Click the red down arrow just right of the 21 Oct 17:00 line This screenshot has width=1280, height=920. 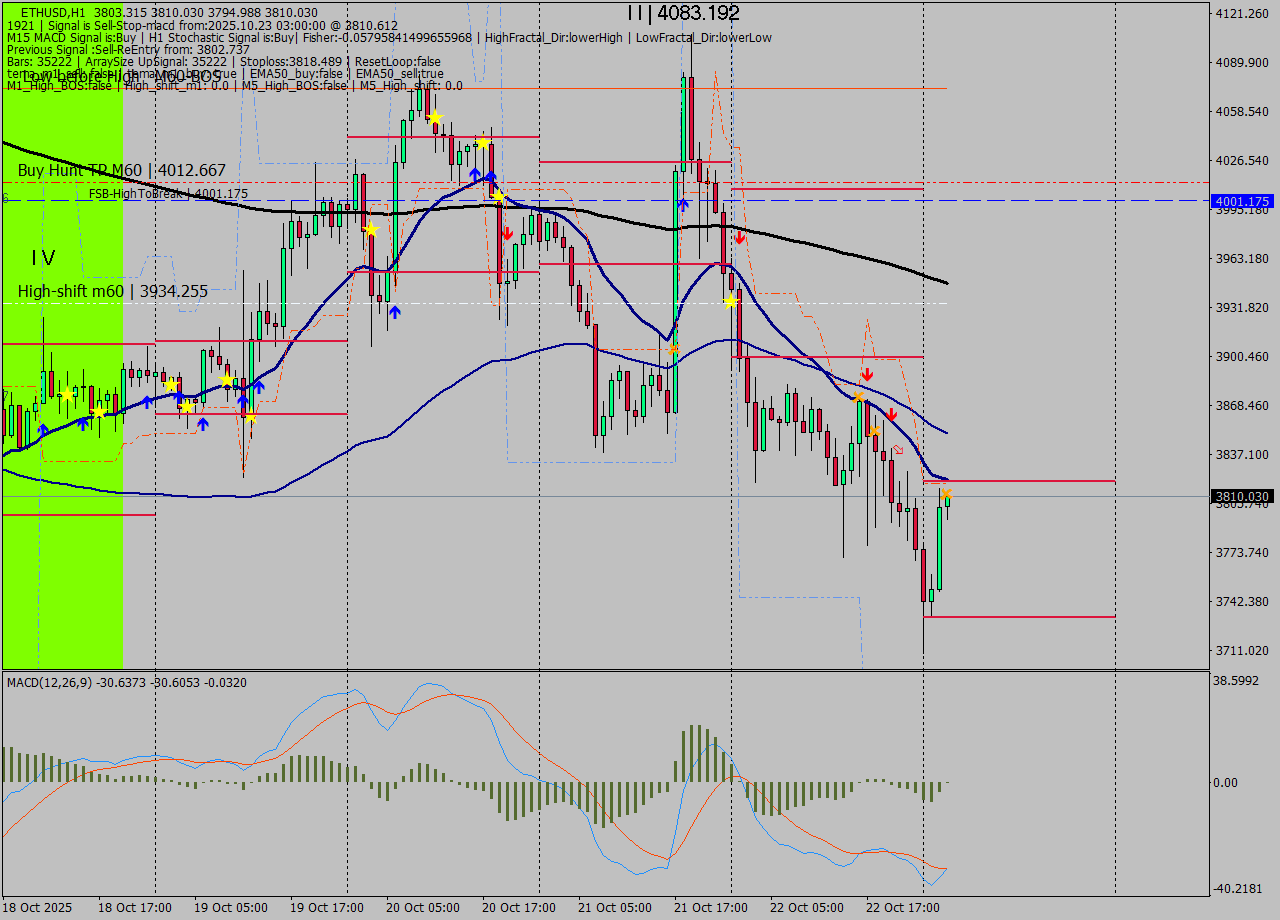[739, 238]
